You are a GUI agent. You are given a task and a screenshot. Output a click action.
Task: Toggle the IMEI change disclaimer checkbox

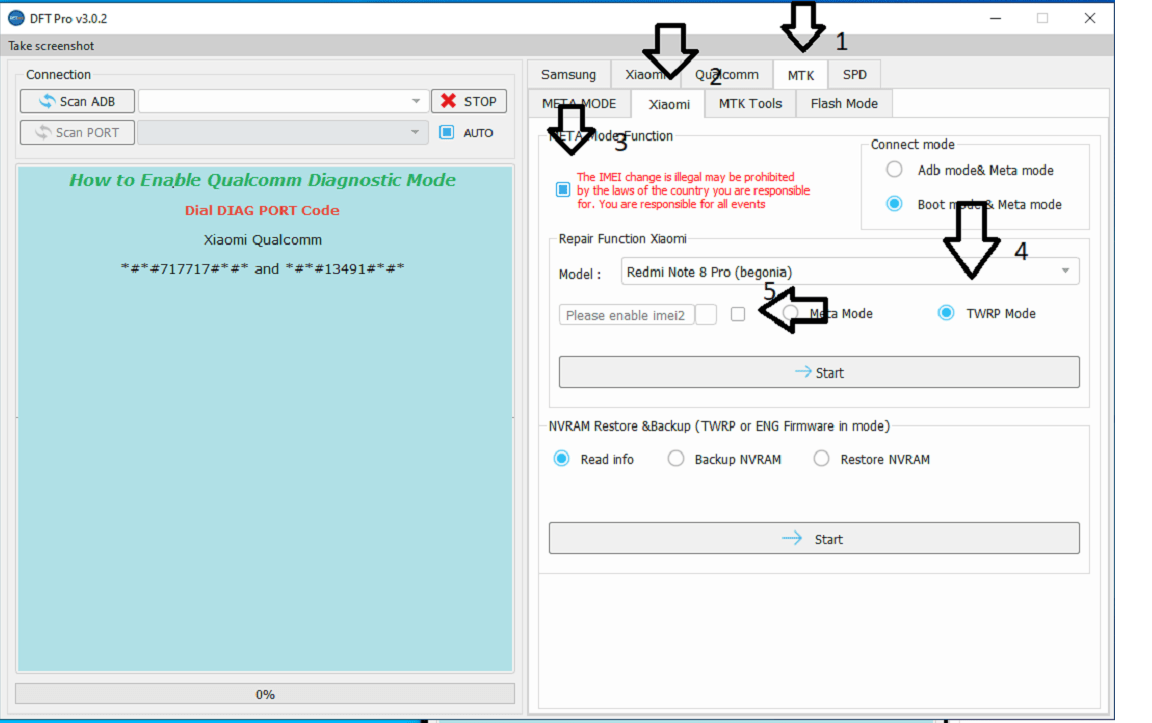point(563,190)
